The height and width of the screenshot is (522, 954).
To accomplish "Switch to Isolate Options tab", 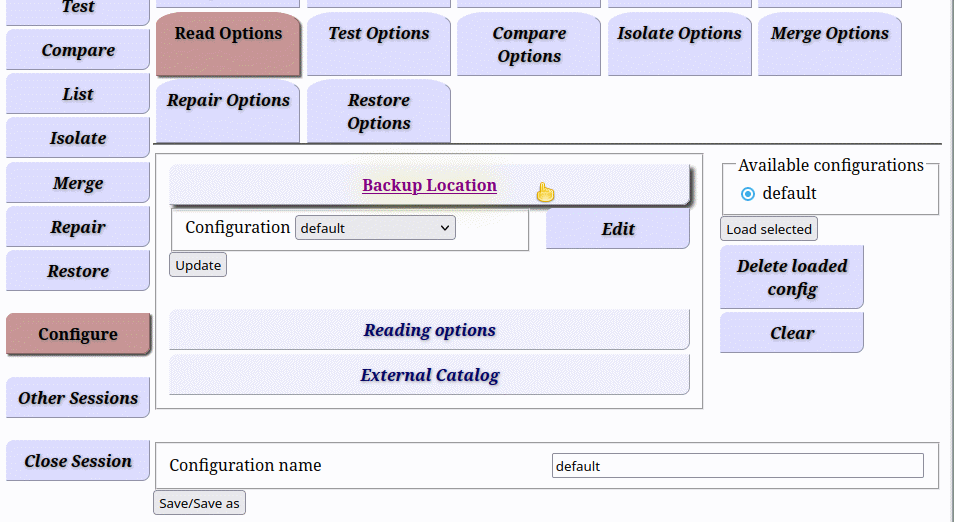I will tap(680, 44).
